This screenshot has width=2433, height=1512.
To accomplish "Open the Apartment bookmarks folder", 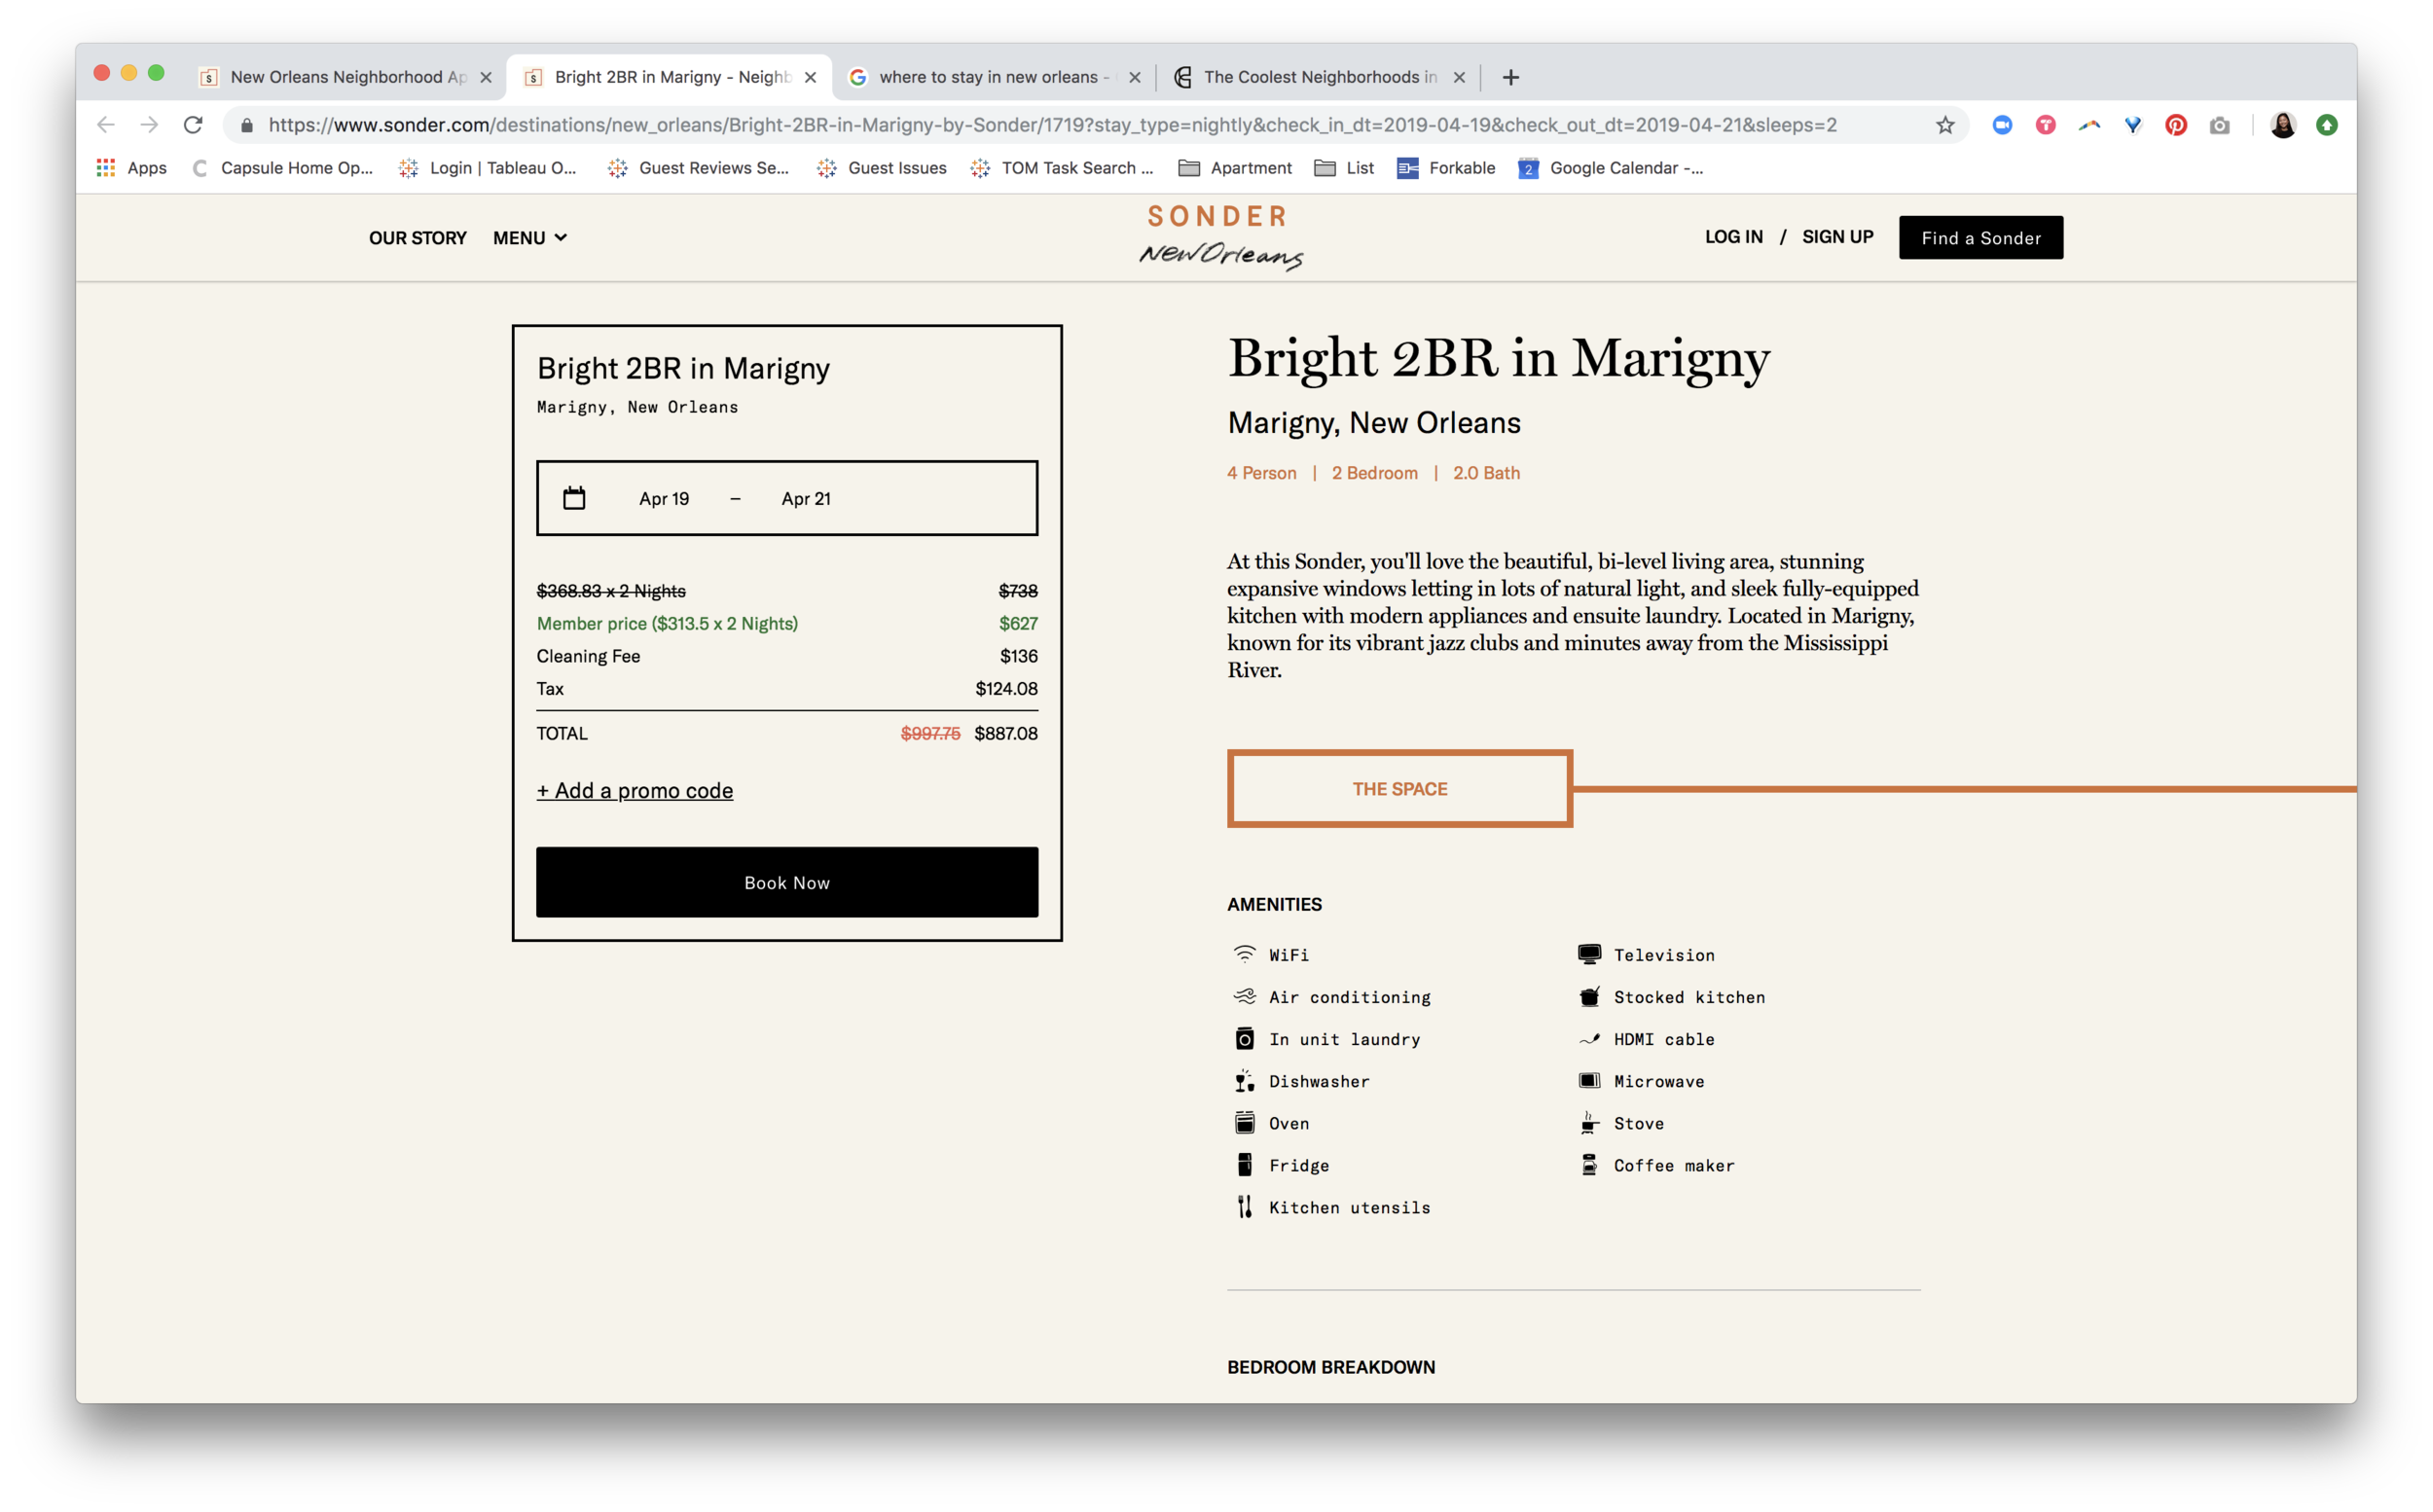I will coord(1235,168).
